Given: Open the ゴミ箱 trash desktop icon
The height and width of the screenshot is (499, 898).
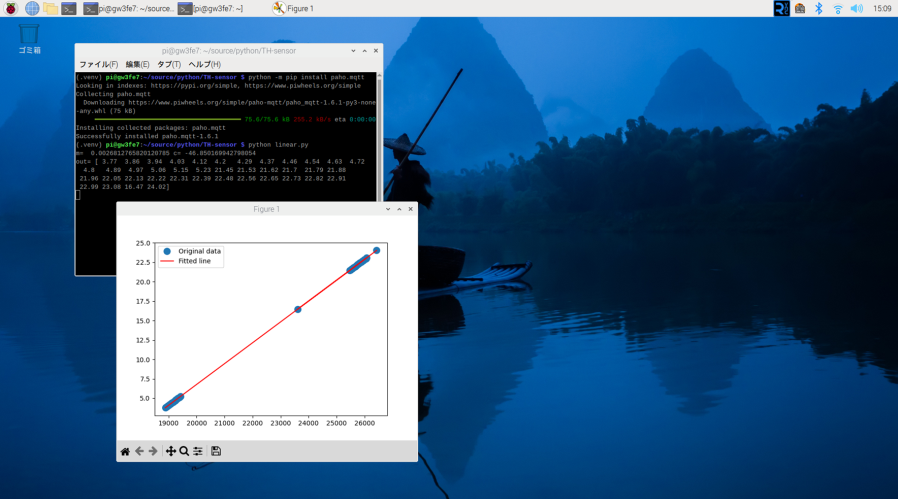Looking at the screenshot, I should point(29,38).
